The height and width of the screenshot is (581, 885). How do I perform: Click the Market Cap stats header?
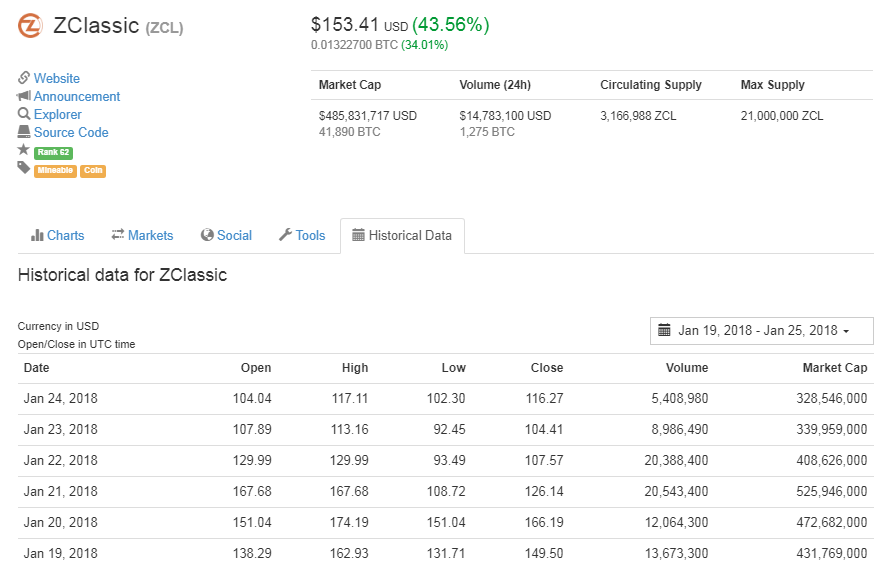(350, 85)
